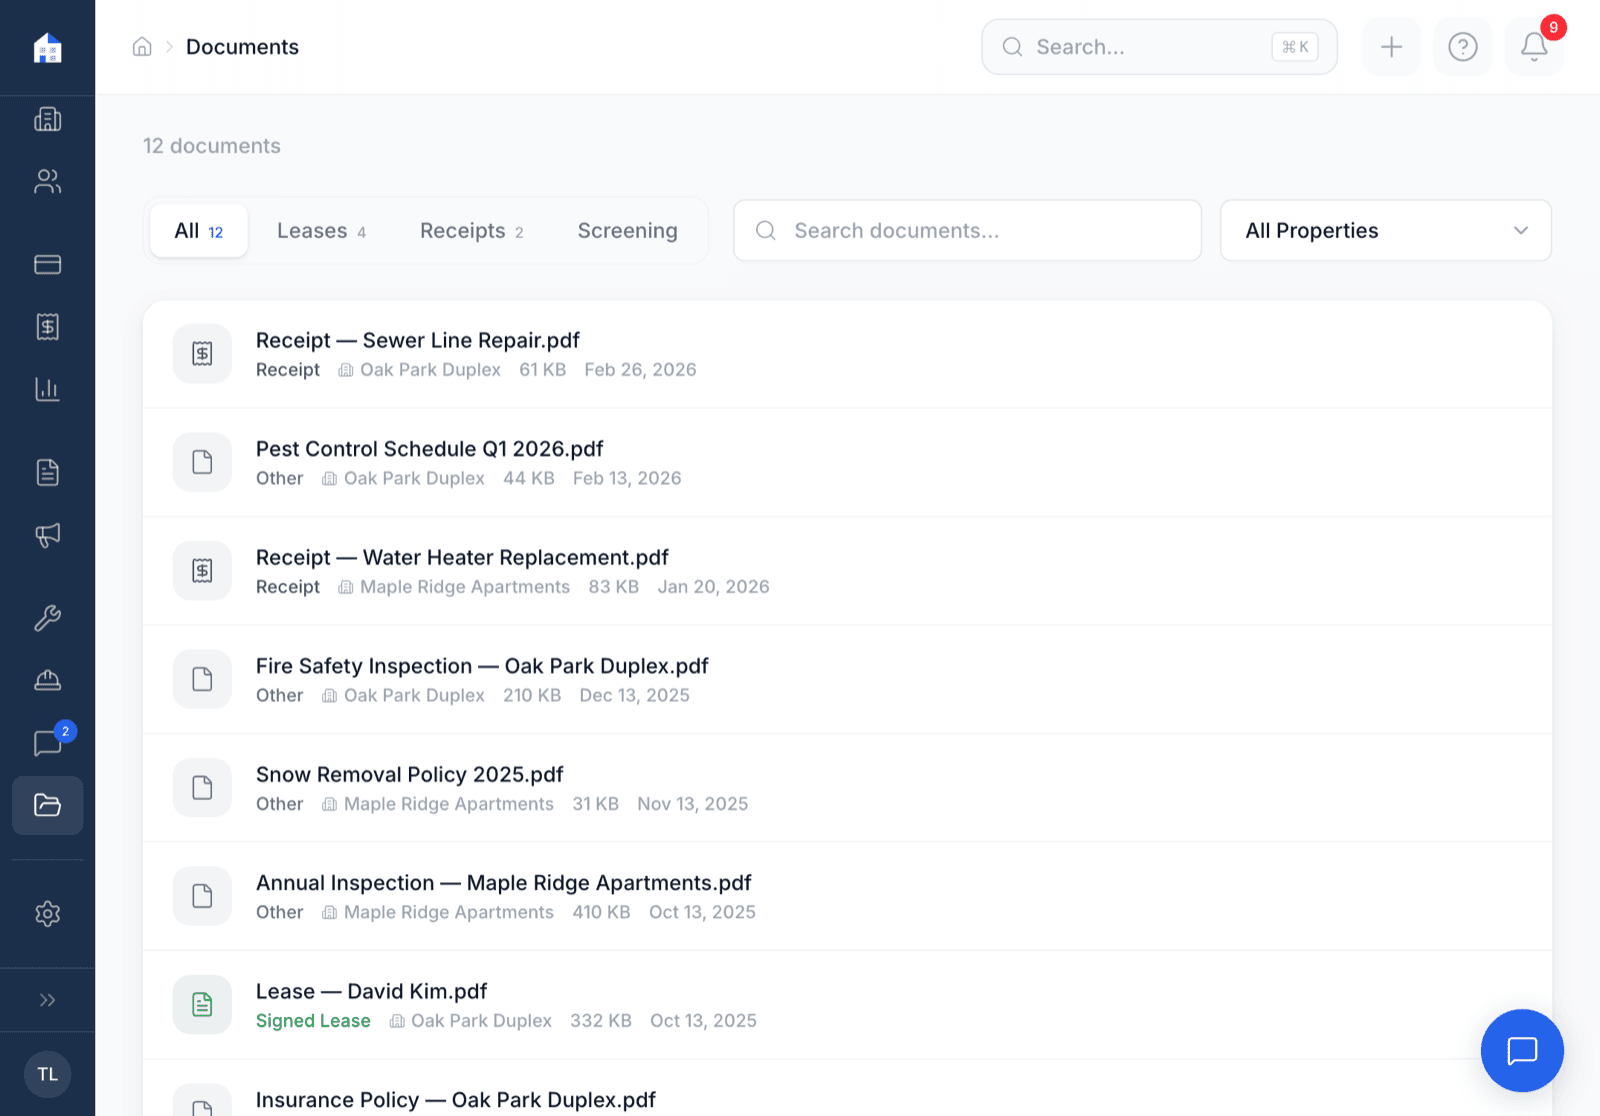Image resolution: width=1600 pixels, height=1116 pixels.
Task: Open the Maintenance wrench icon in sidebar
Action: (47, 618)
